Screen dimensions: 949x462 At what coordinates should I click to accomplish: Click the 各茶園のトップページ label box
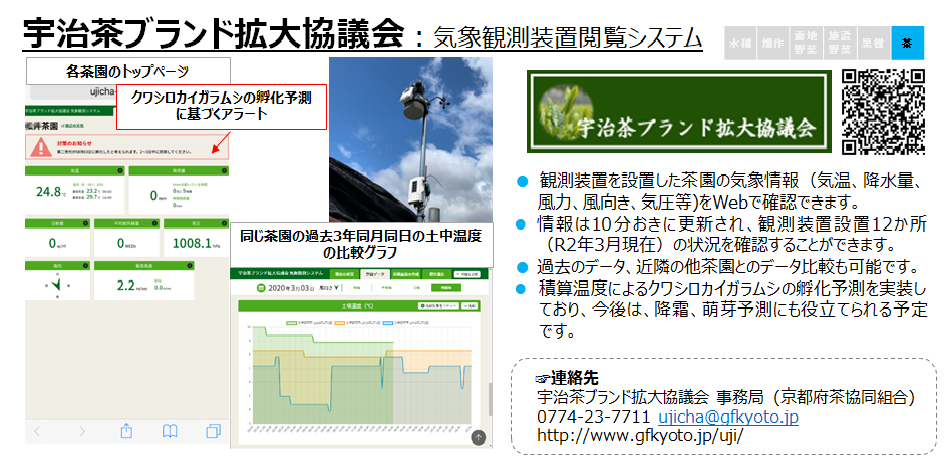128,71
